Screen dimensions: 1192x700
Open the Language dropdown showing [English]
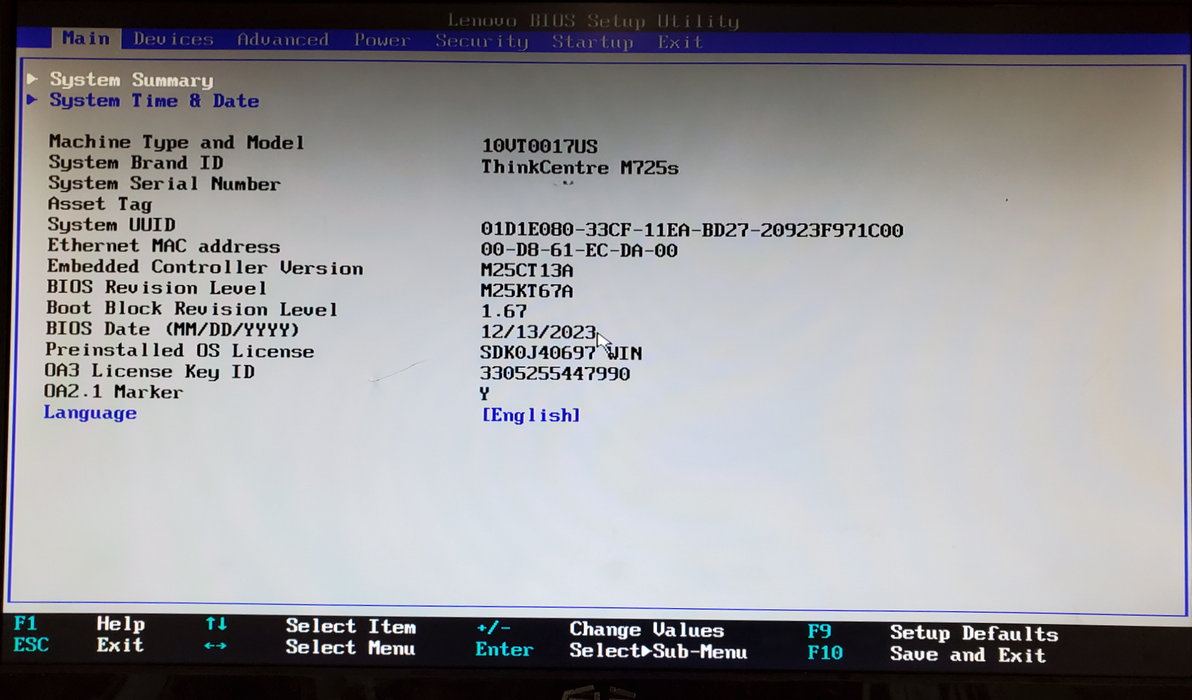point(531,414)
